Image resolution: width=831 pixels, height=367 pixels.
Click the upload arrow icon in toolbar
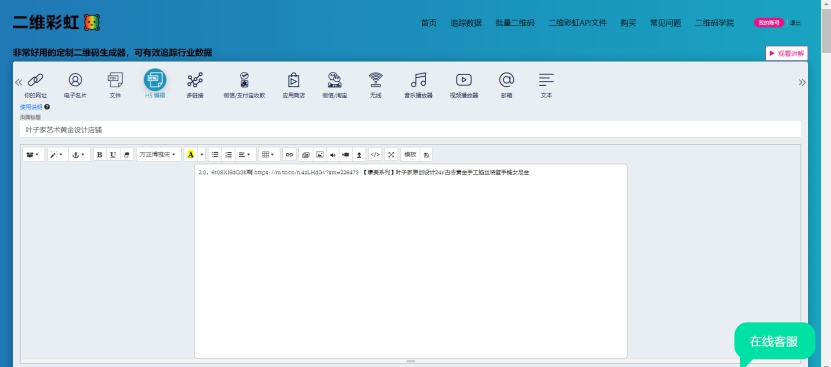(359, 154)
